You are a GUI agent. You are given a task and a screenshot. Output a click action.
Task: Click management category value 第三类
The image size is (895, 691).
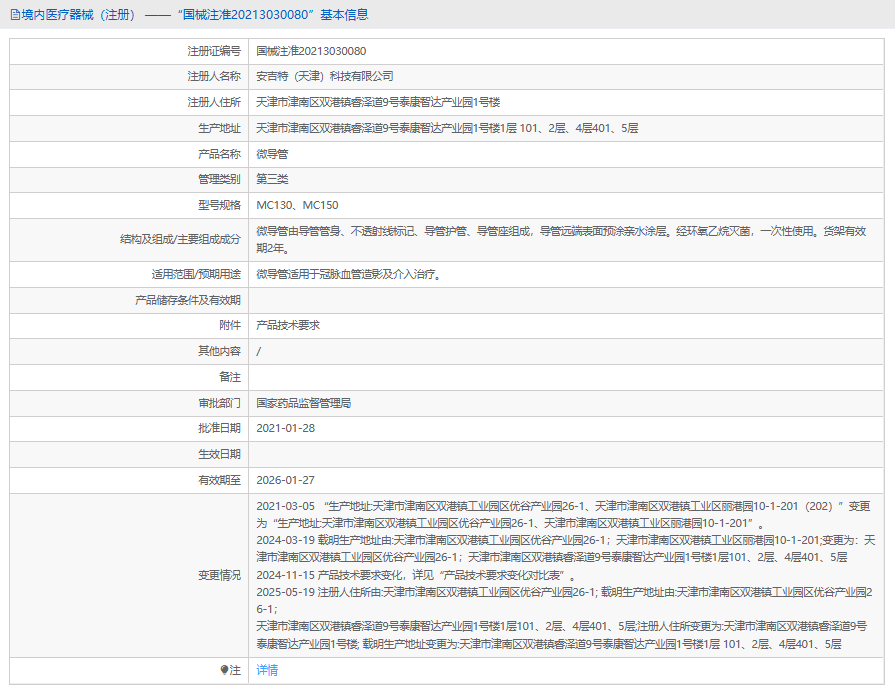272,180
